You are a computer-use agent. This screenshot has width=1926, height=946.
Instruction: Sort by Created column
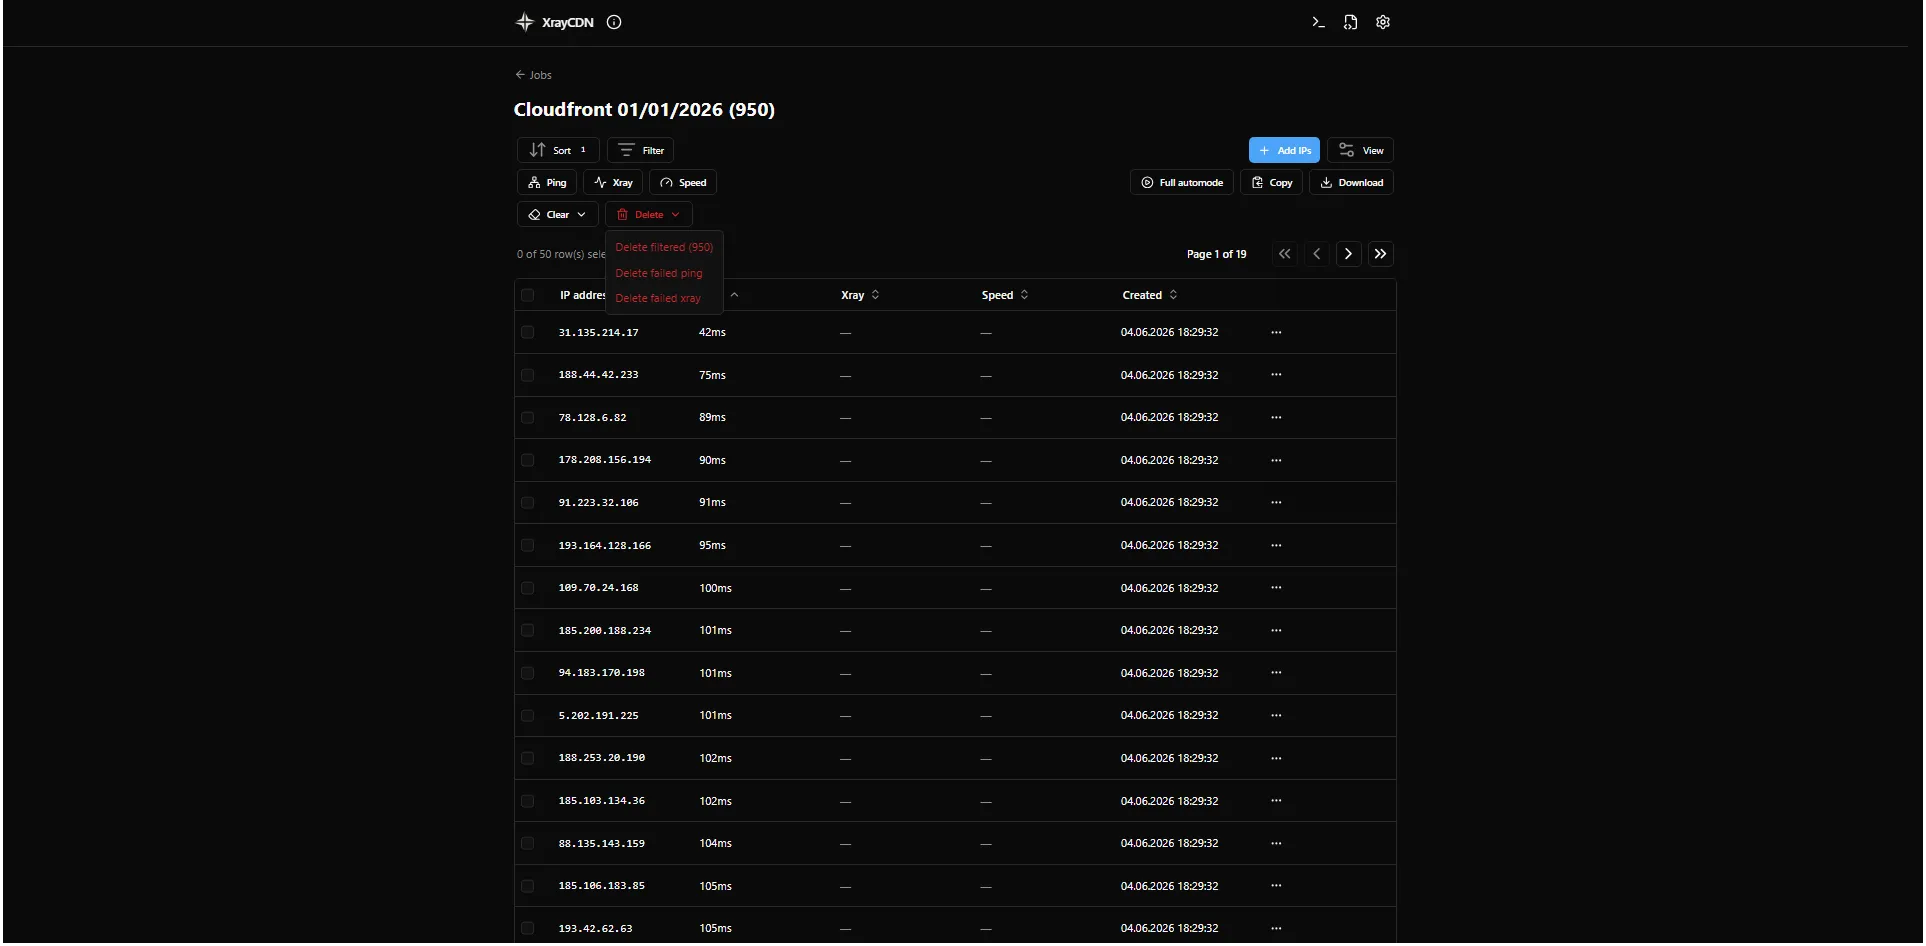(x=1150, y=295)
